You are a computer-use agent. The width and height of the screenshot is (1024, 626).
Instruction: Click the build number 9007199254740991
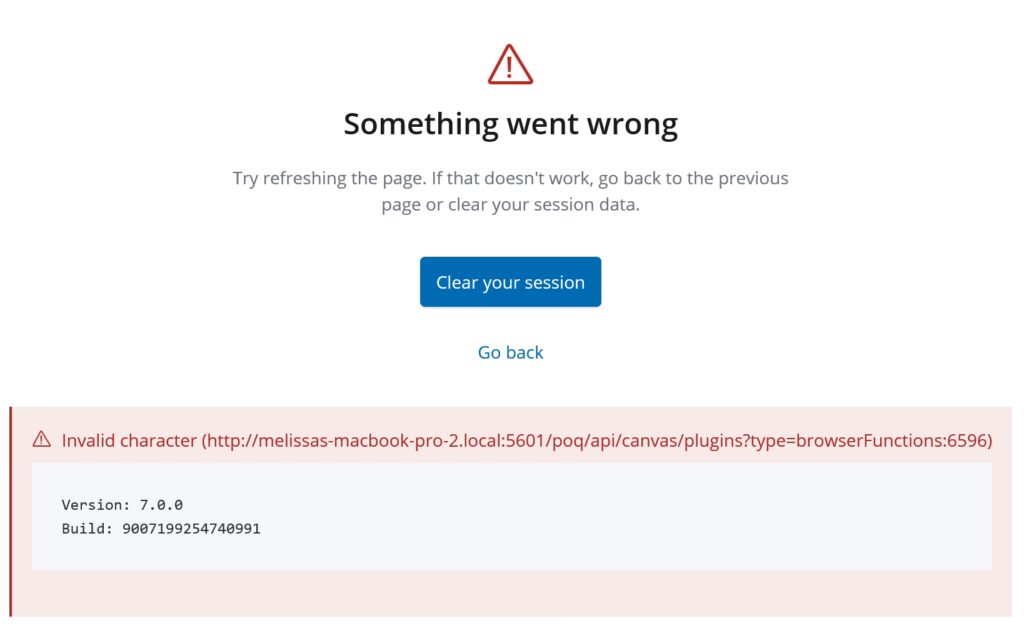click(x=191, y=529)
